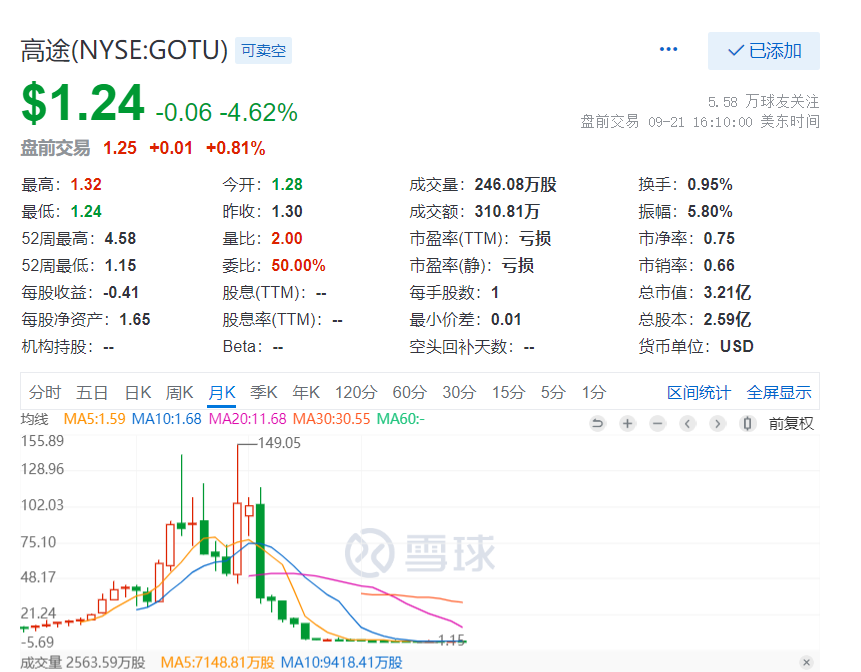Click the MA20:11.68 moving average label
861x672 pixels.
click(248, 419)
